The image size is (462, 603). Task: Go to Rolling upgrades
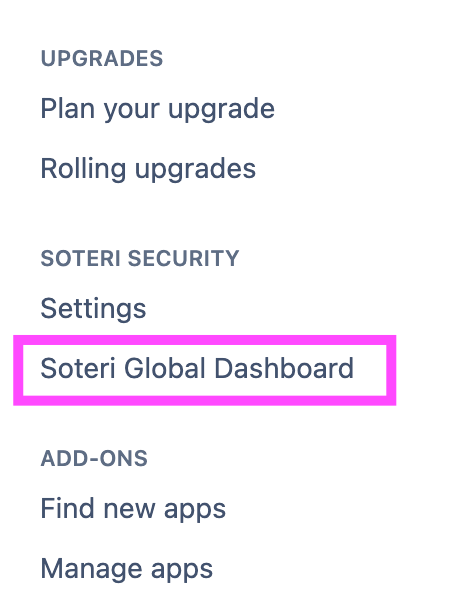point(148,170)
